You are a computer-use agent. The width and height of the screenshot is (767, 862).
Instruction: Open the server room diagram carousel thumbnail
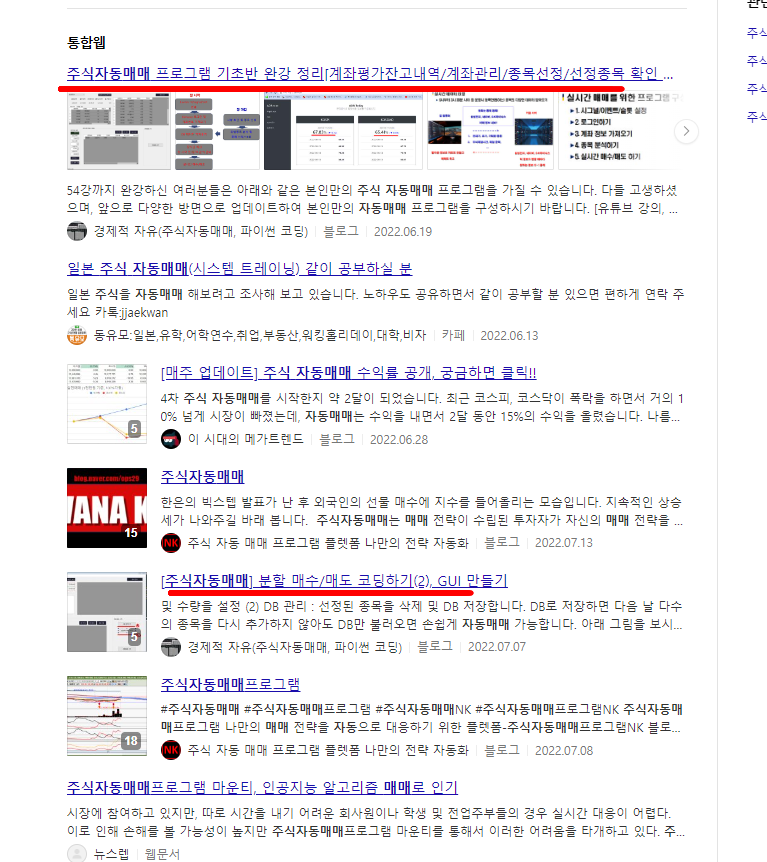pyautogui.click(x=490, y=131)
